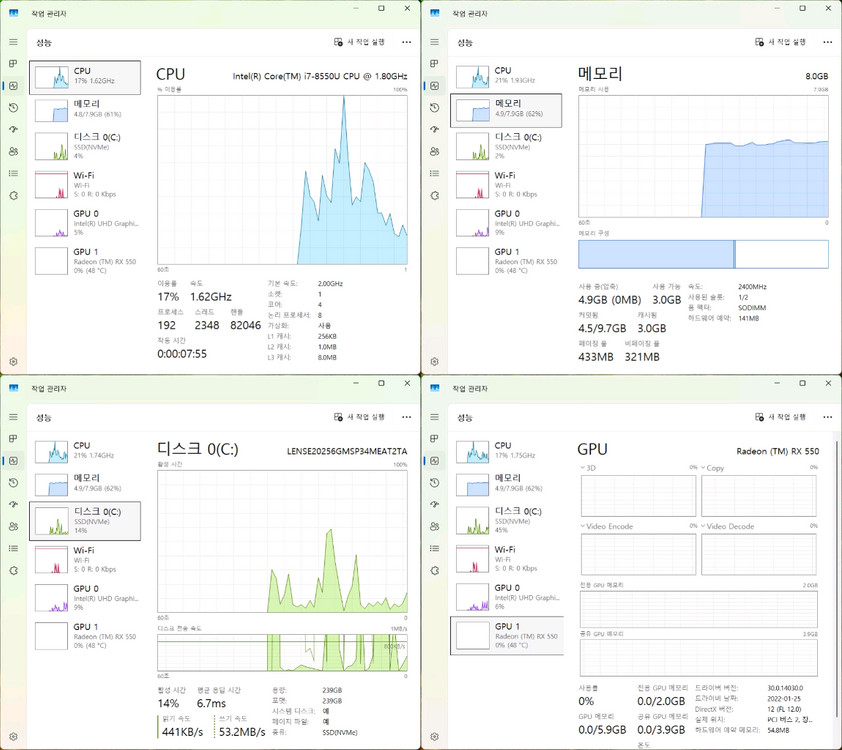Open Startup apps icon in Disk details window
The width and height of the screenshot is (842, 750).
point(13,505)
